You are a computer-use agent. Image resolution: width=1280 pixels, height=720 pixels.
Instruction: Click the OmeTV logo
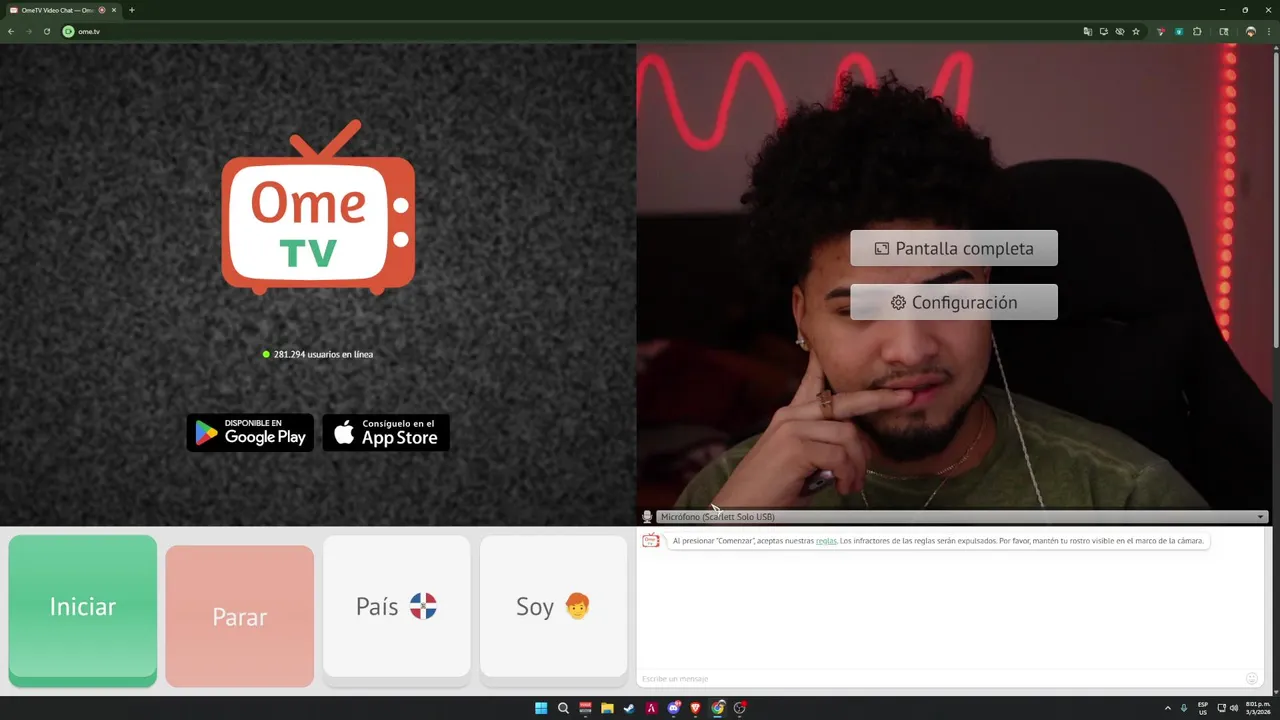318,208
